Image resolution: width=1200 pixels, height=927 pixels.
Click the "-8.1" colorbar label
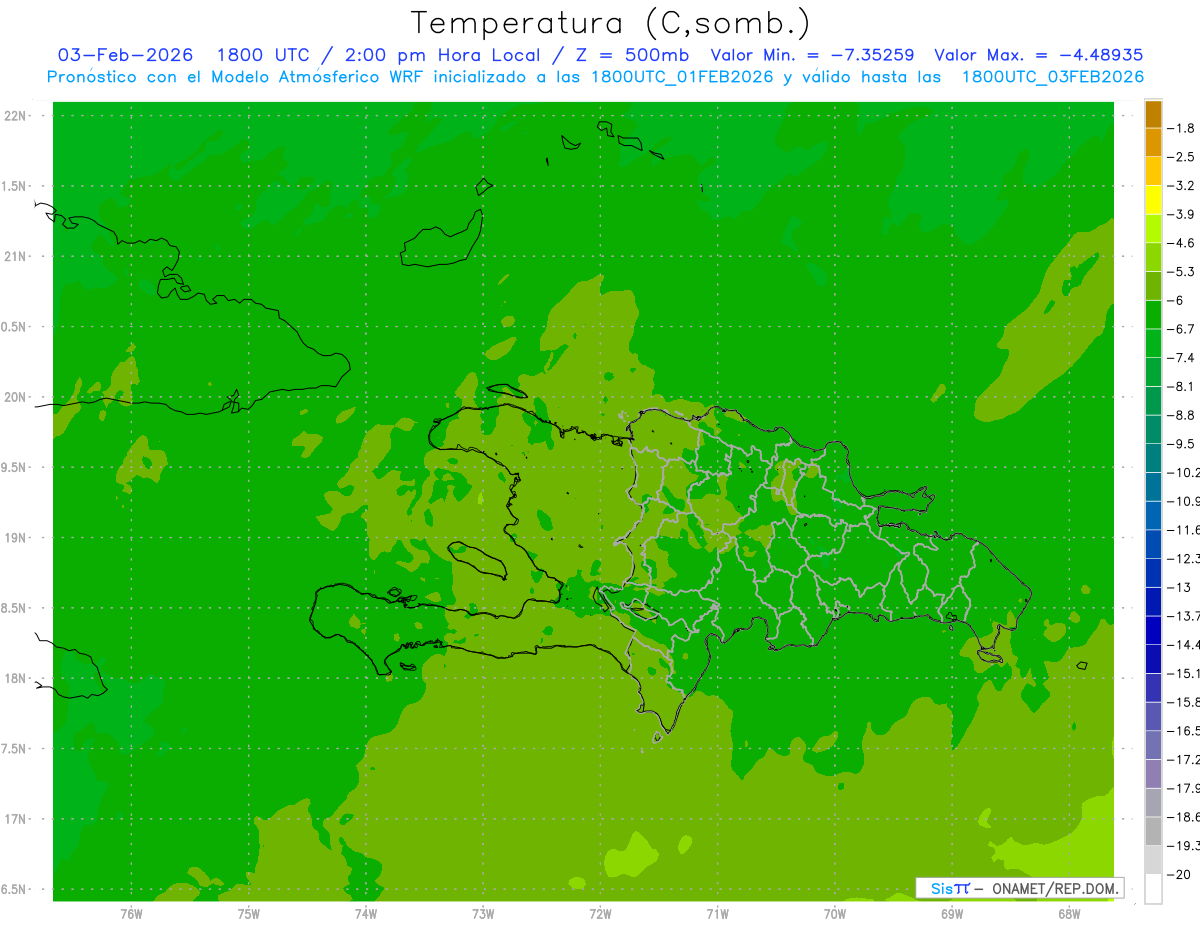(1183, 386)
